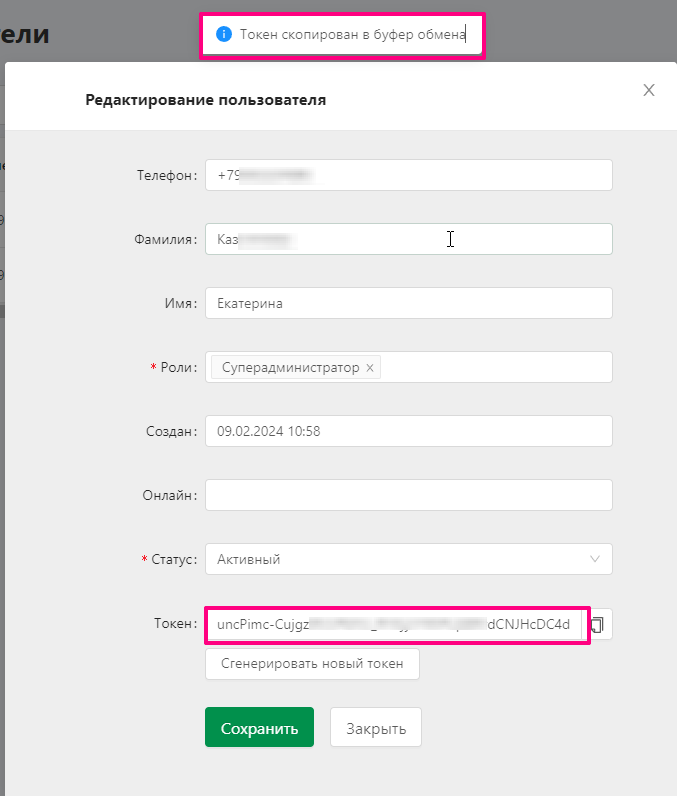Focus the Телефон input field
The image size is (677, 796).
(x=409, y=175)
